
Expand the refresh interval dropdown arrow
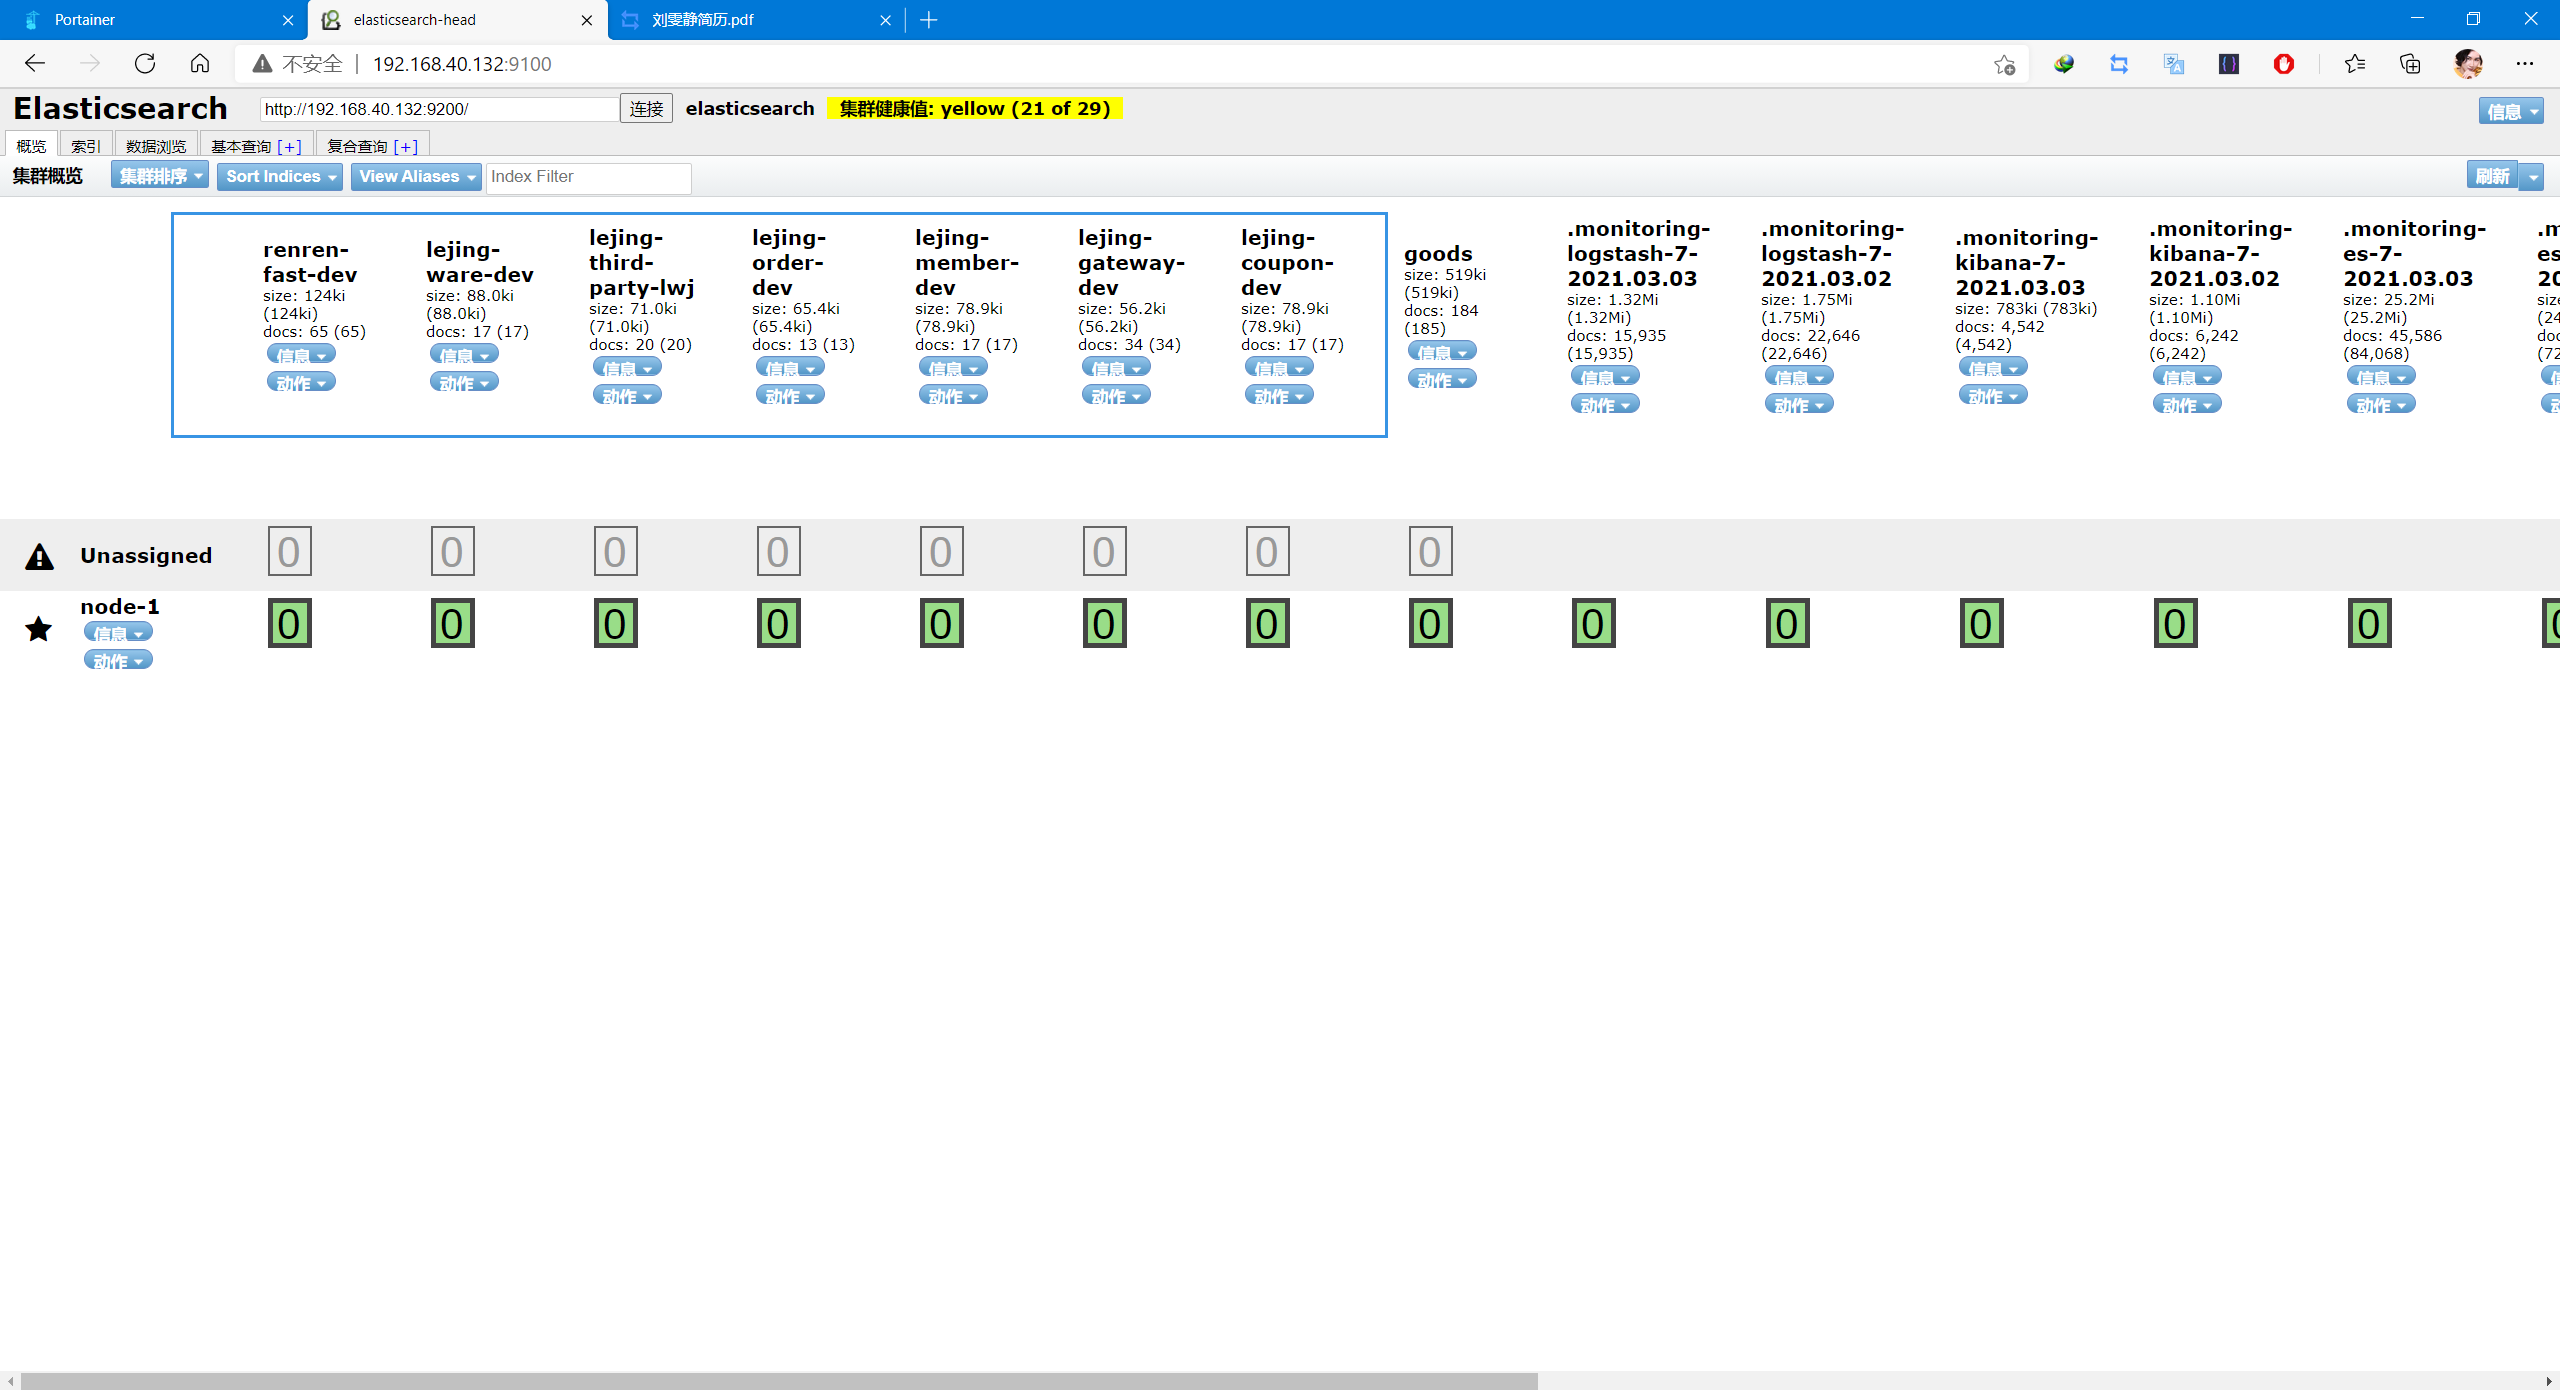tap(2531, 176)
